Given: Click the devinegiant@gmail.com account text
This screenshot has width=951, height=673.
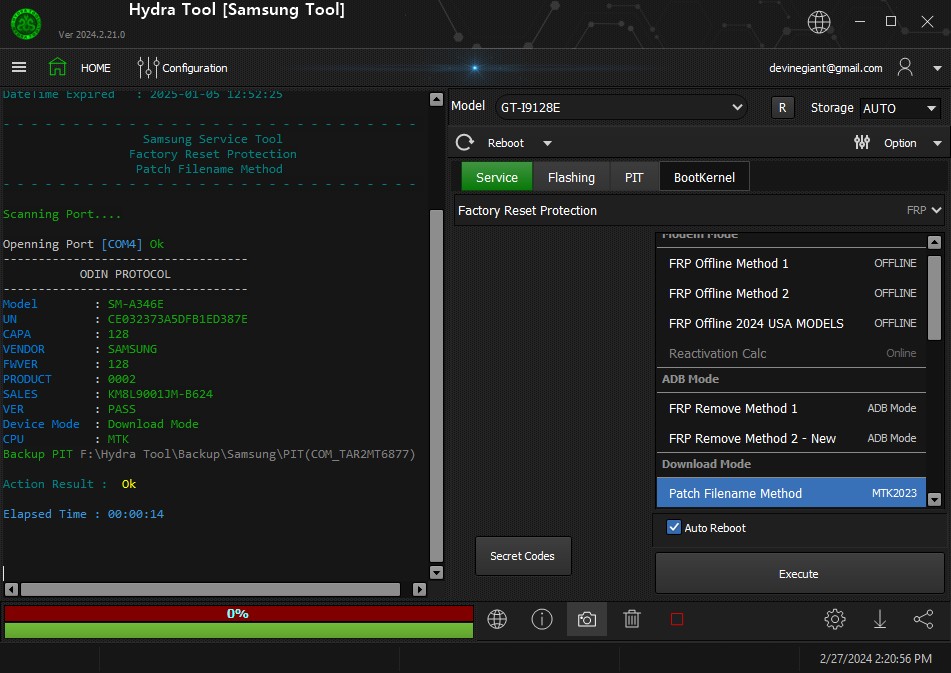Looking at the screenshot, I should pyautogui.click(x=825, y=68).
